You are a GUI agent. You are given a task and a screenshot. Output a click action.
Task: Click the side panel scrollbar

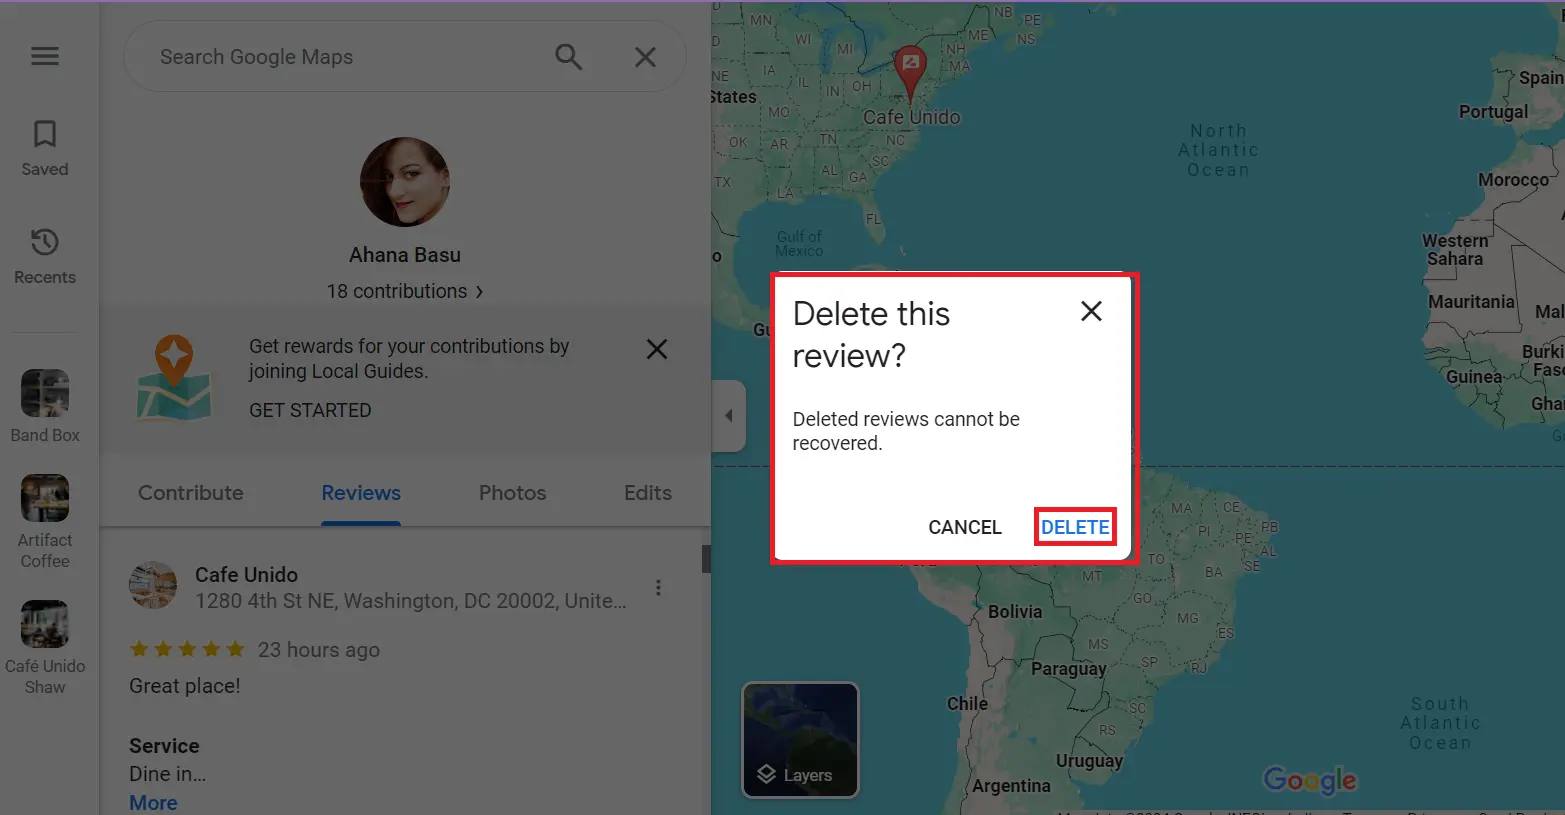pyautogui.click(x=706, y=559)
